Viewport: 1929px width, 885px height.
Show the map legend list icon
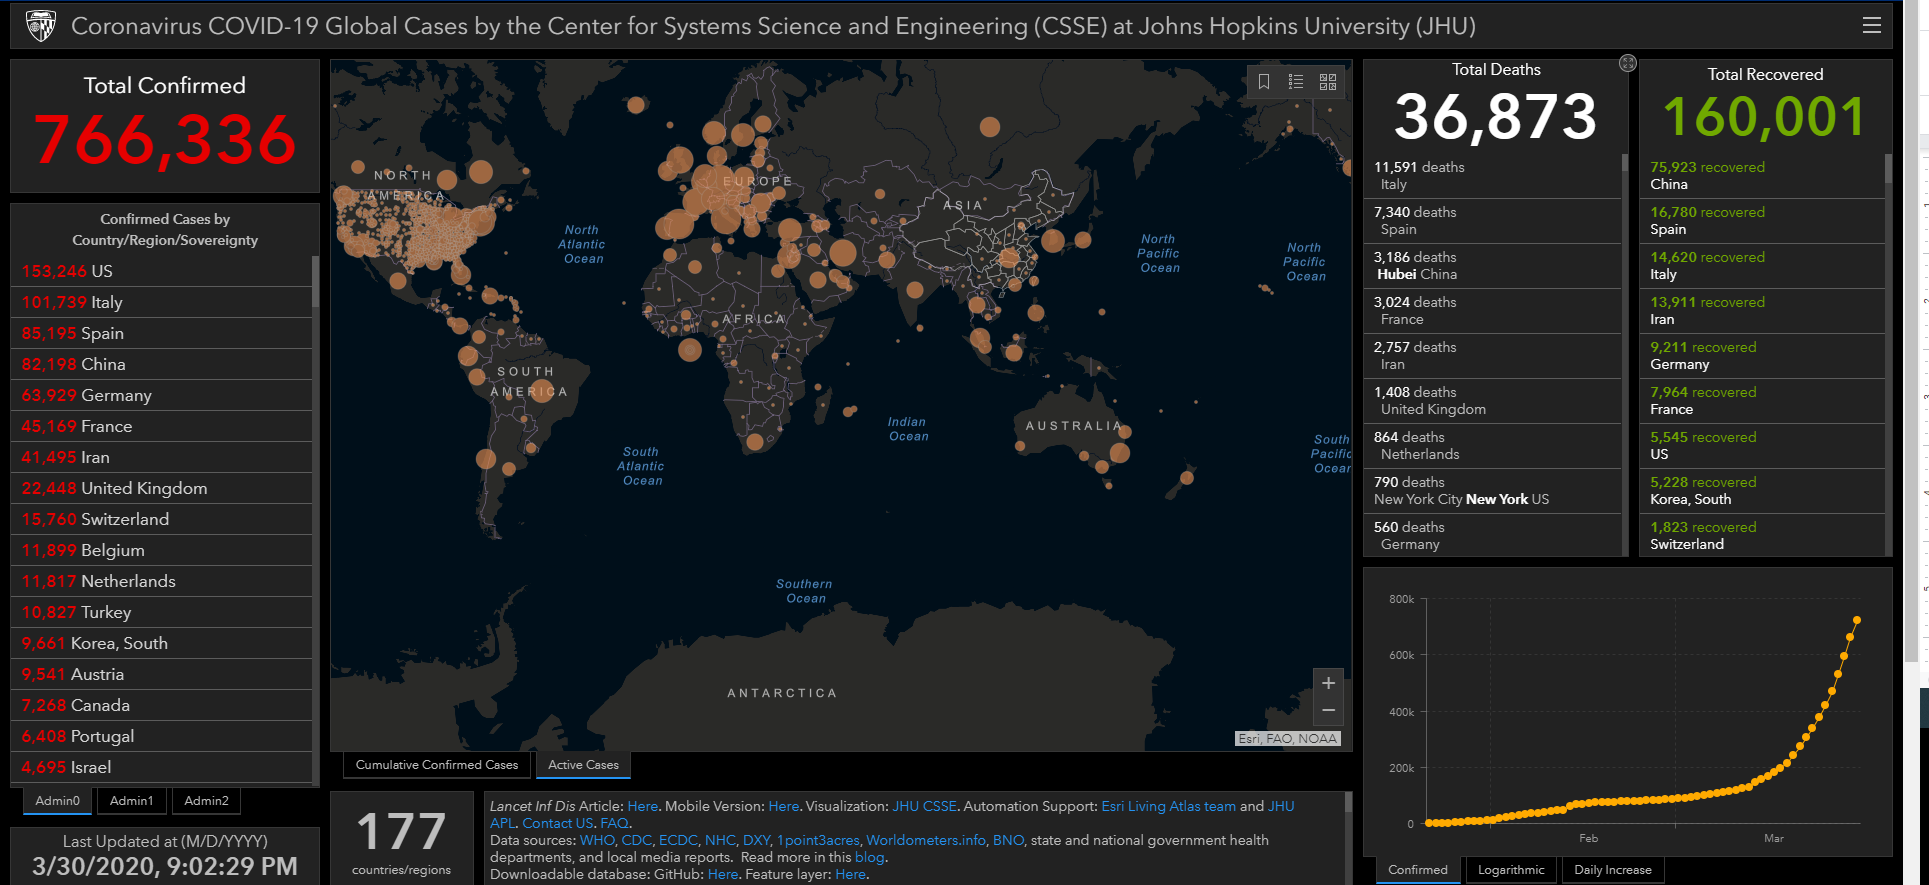click(x=1296, y=82)
